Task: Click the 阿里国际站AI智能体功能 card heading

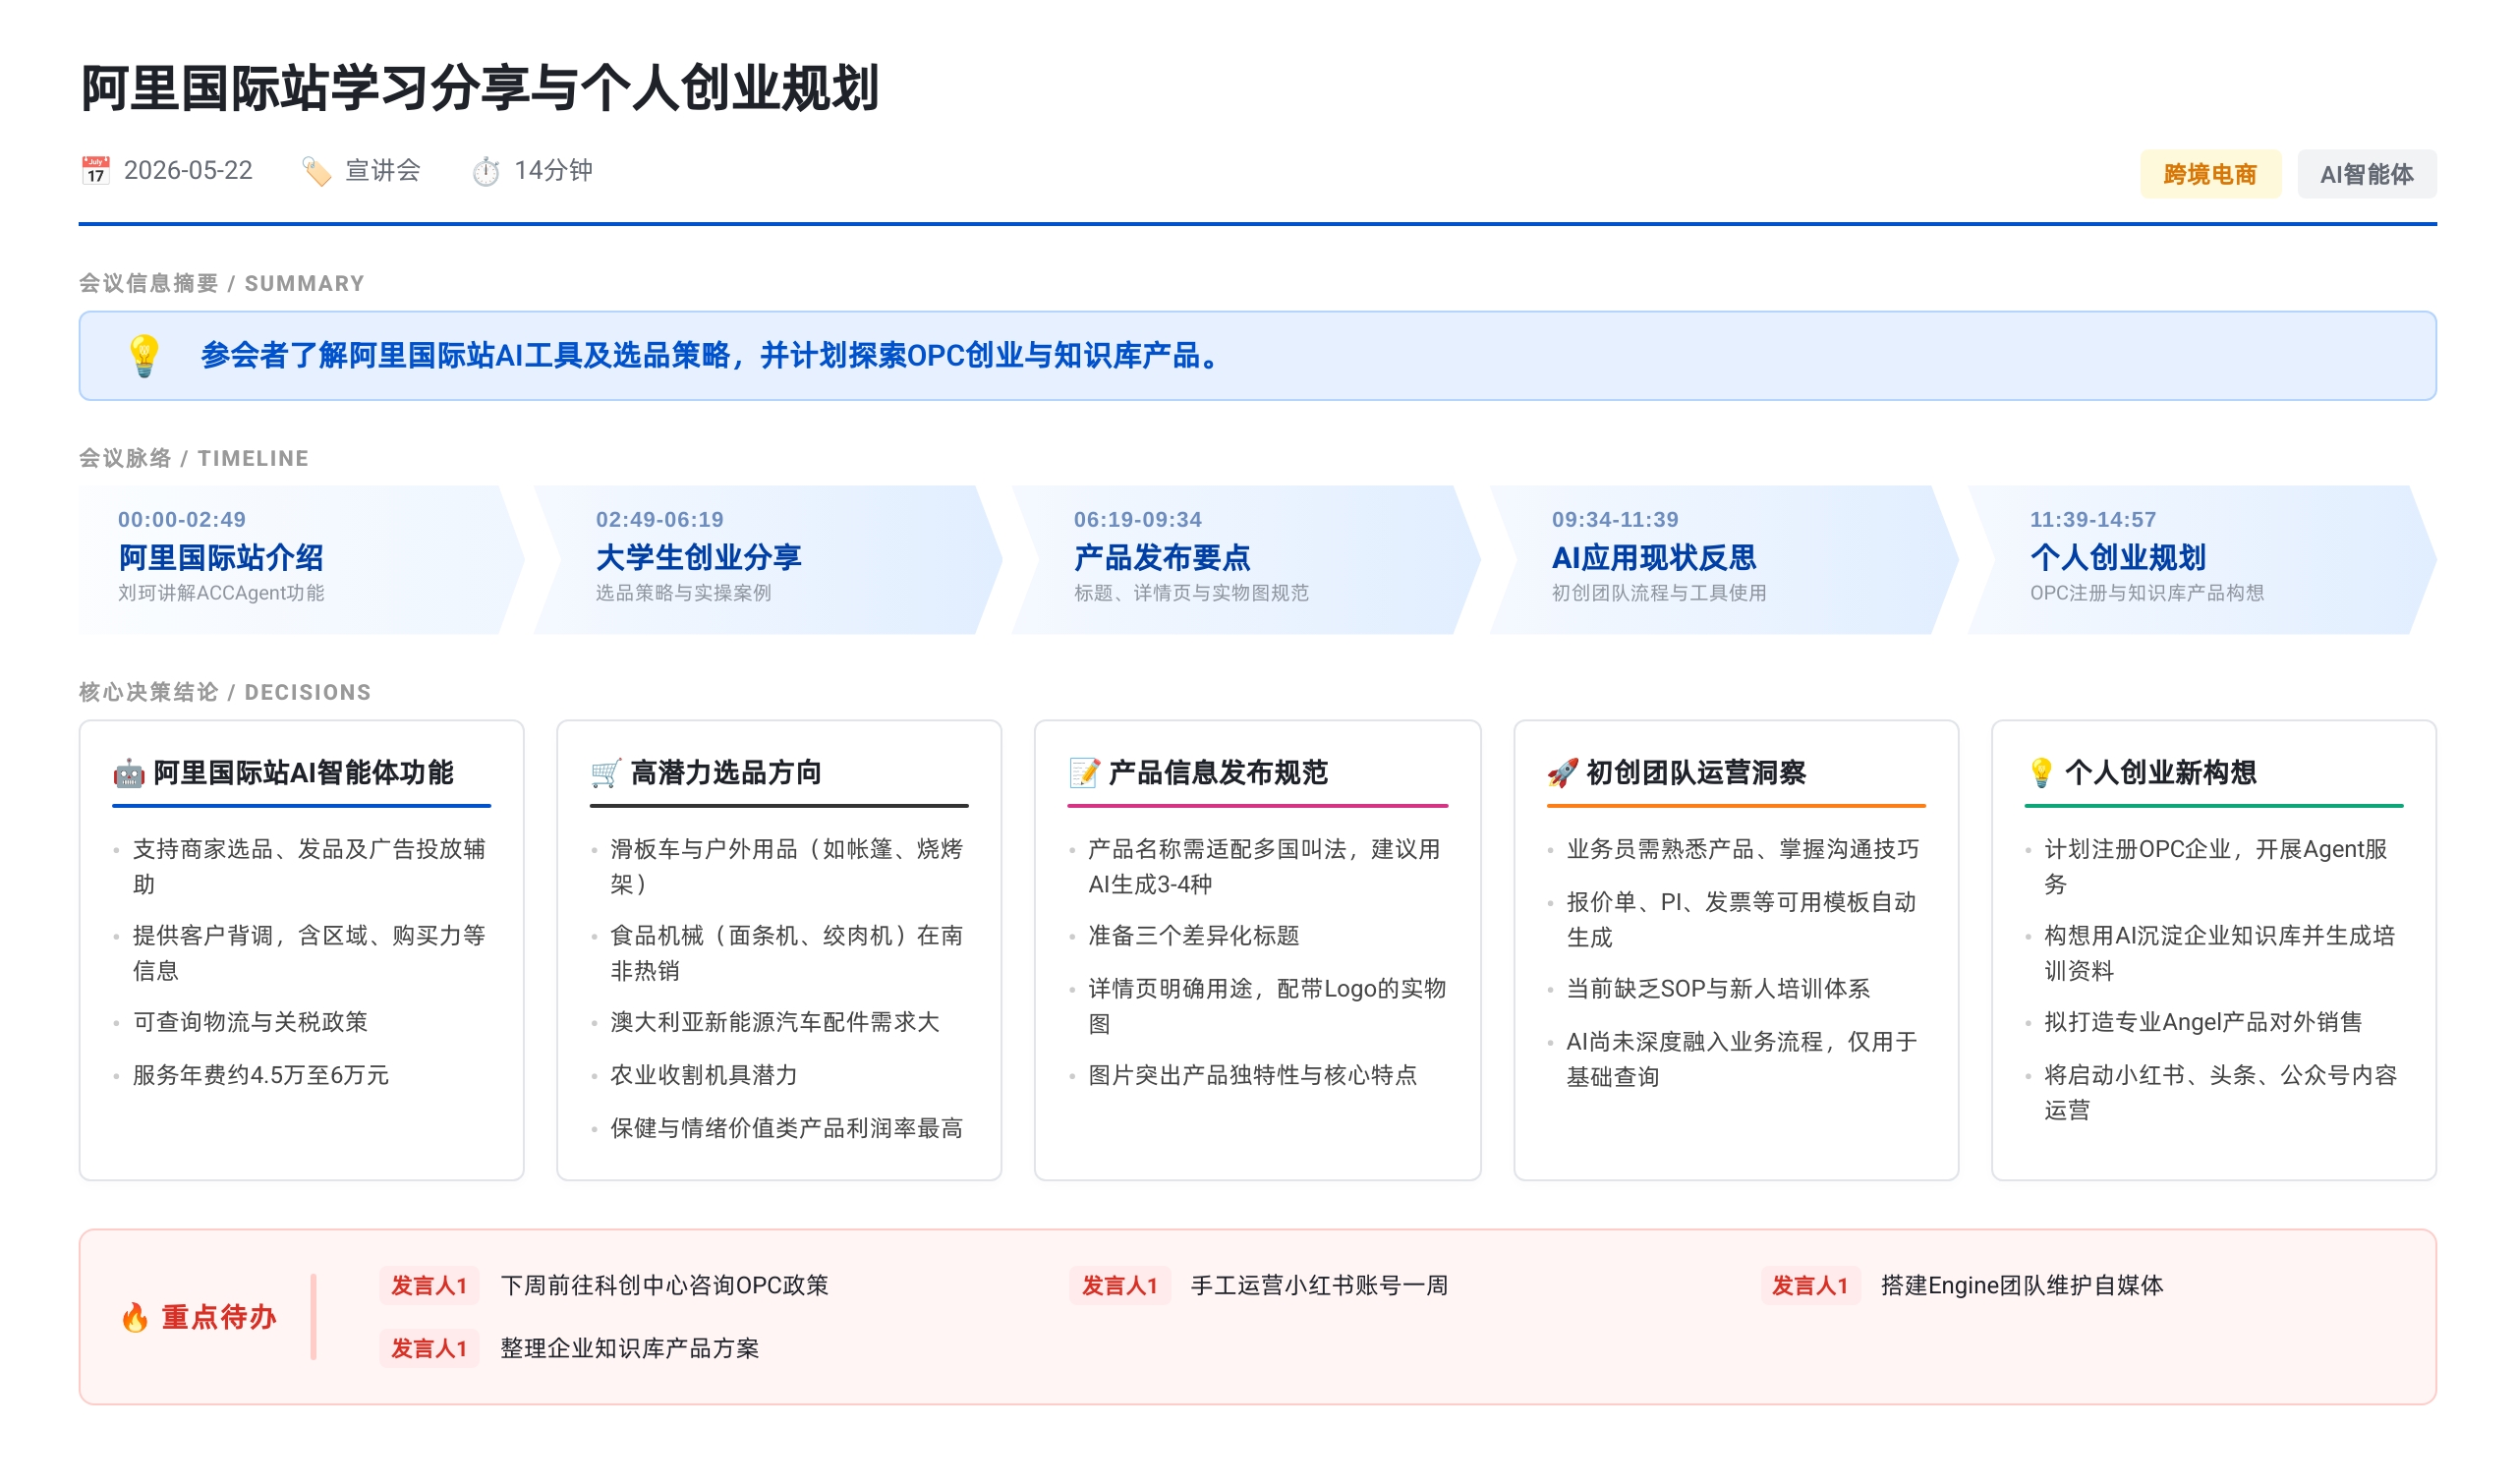Action: [303, 773]
